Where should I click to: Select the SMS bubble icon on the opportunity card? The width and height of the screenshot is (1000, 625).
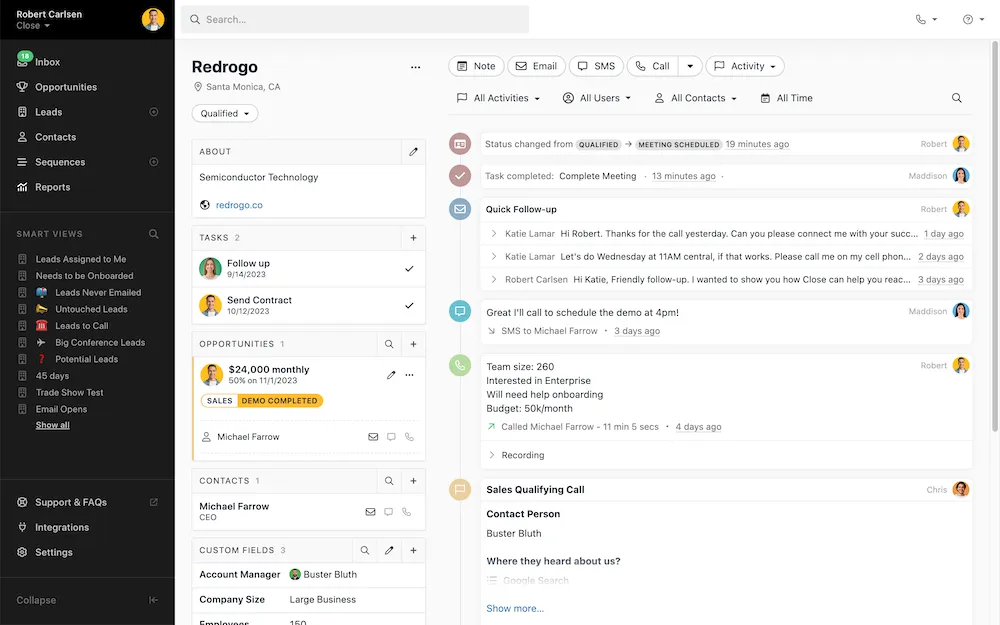pos(389,437)
